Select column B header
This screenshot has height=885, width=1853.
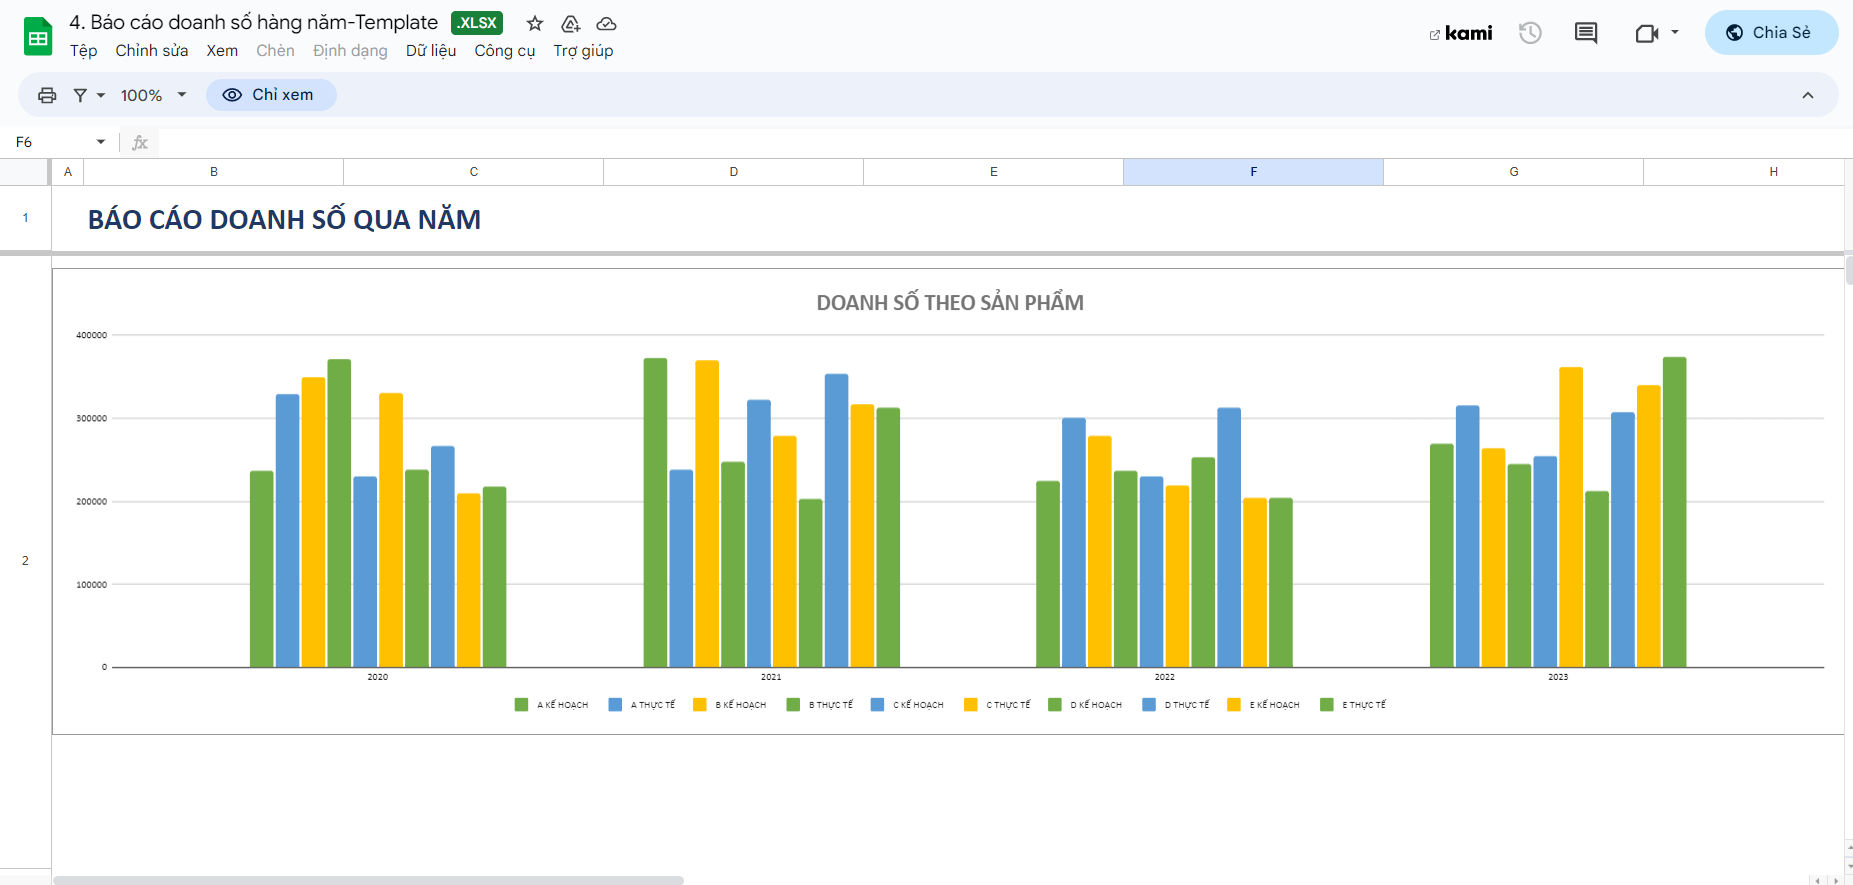pos(214,172)
